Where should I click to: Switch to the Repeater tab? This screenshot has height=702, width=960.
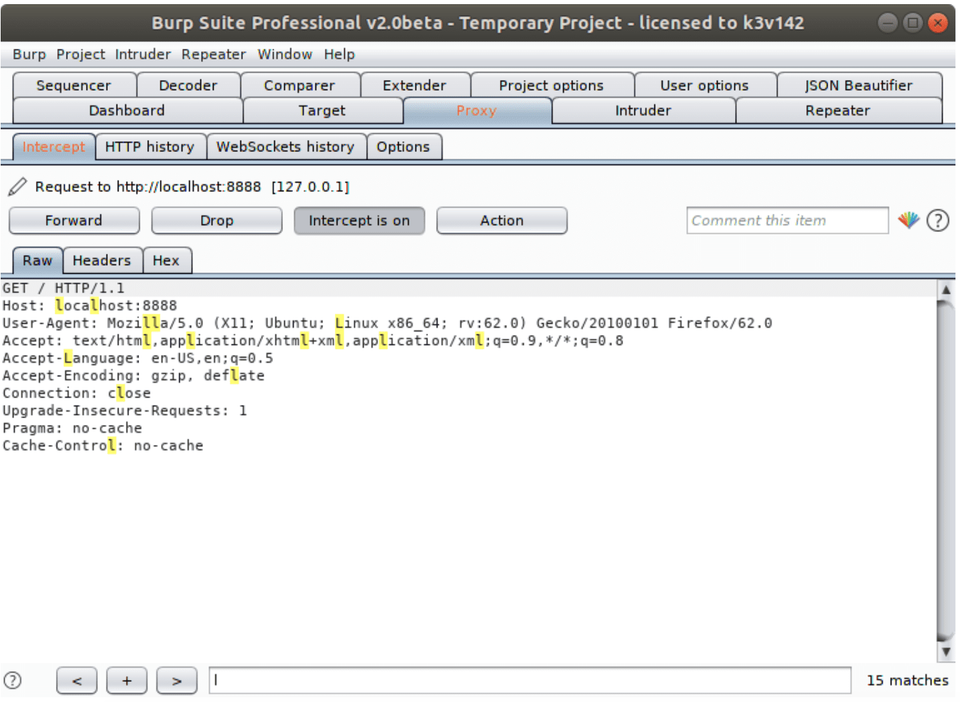(x=838, y=111)
